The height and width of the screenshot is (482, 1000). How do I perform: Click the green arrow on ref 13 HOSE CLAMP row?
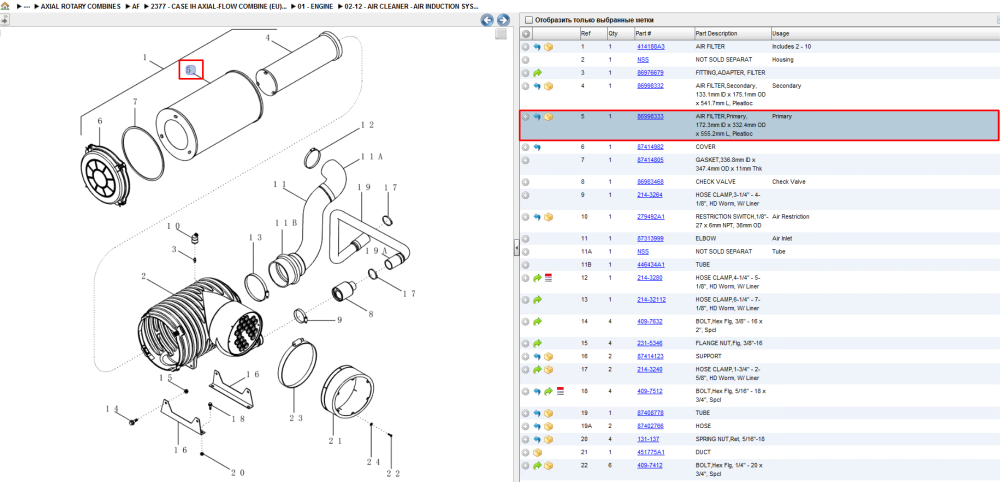pyautogui.click(x=537, y=300)
